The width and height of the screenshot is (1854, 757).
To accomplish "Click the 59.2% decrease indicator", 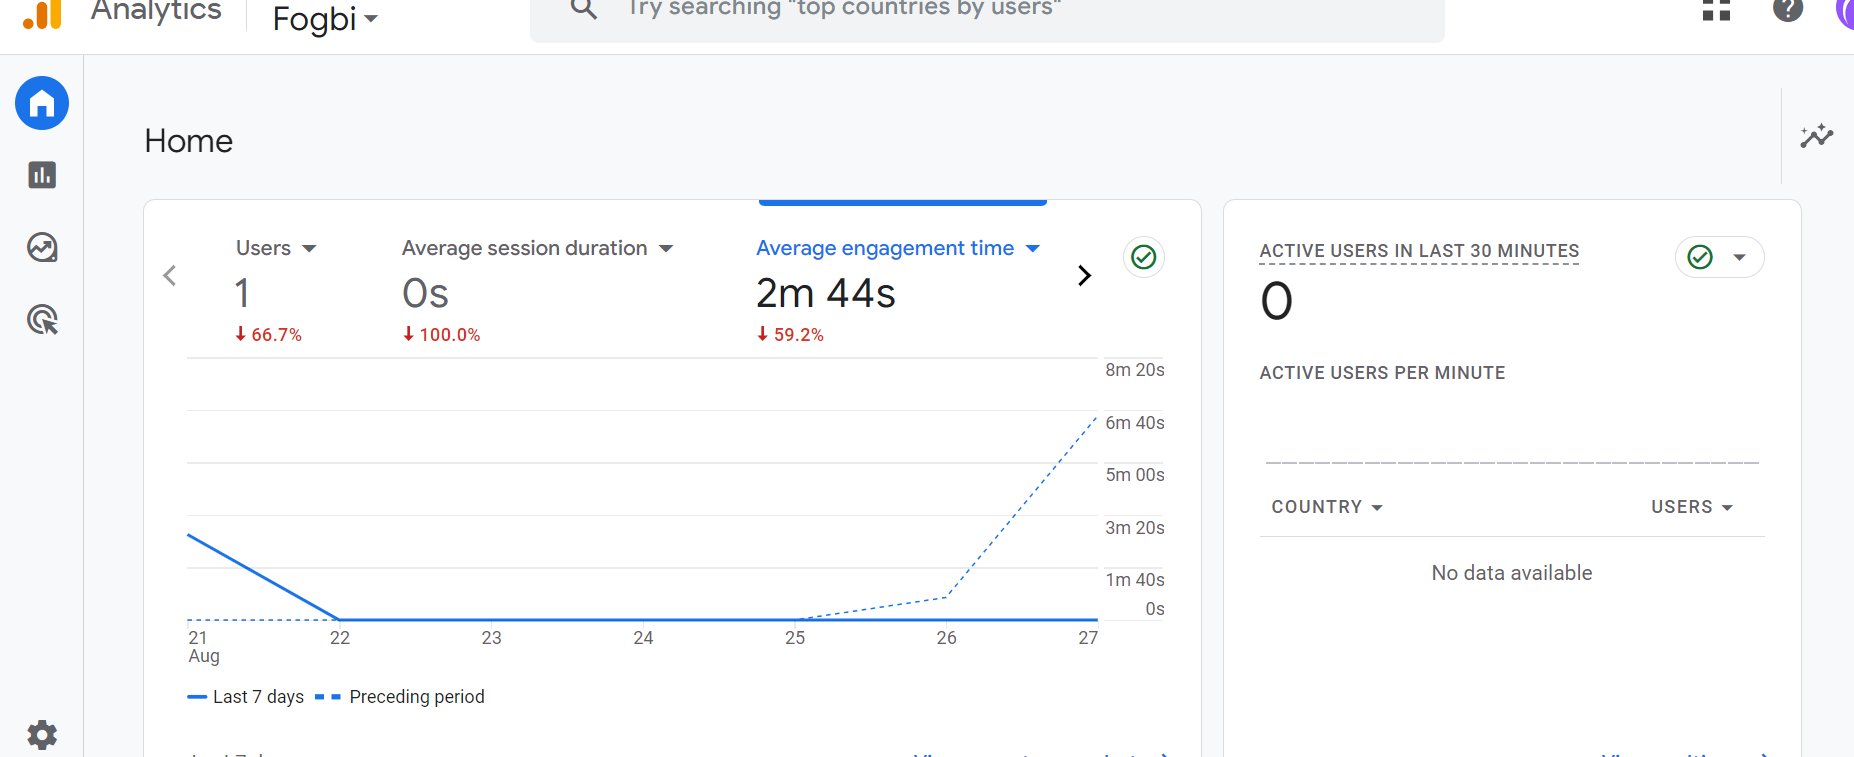I will 790,335.
